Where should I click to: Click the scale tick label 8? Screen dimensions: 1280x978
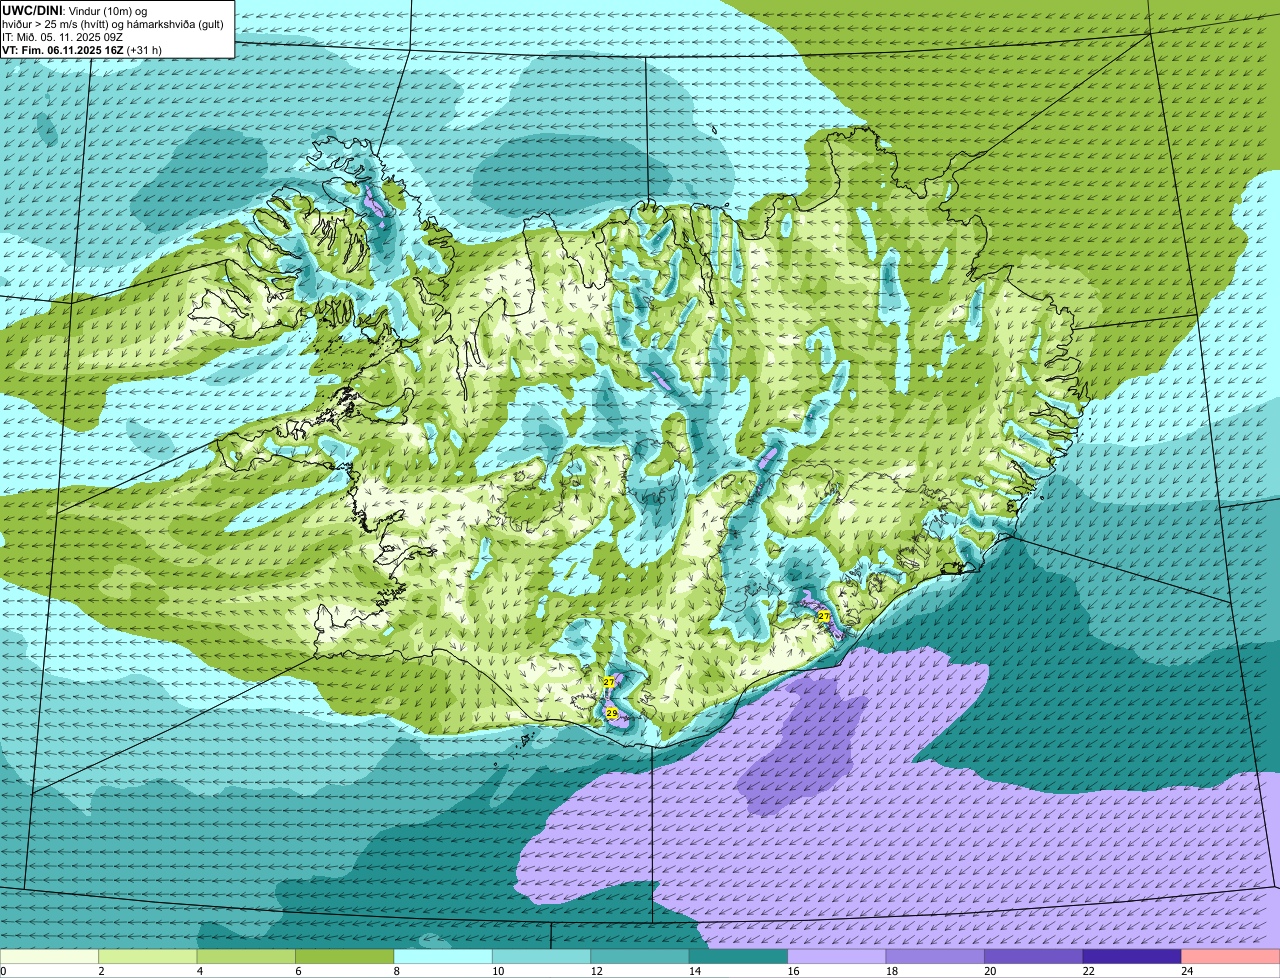coord(397,971)
